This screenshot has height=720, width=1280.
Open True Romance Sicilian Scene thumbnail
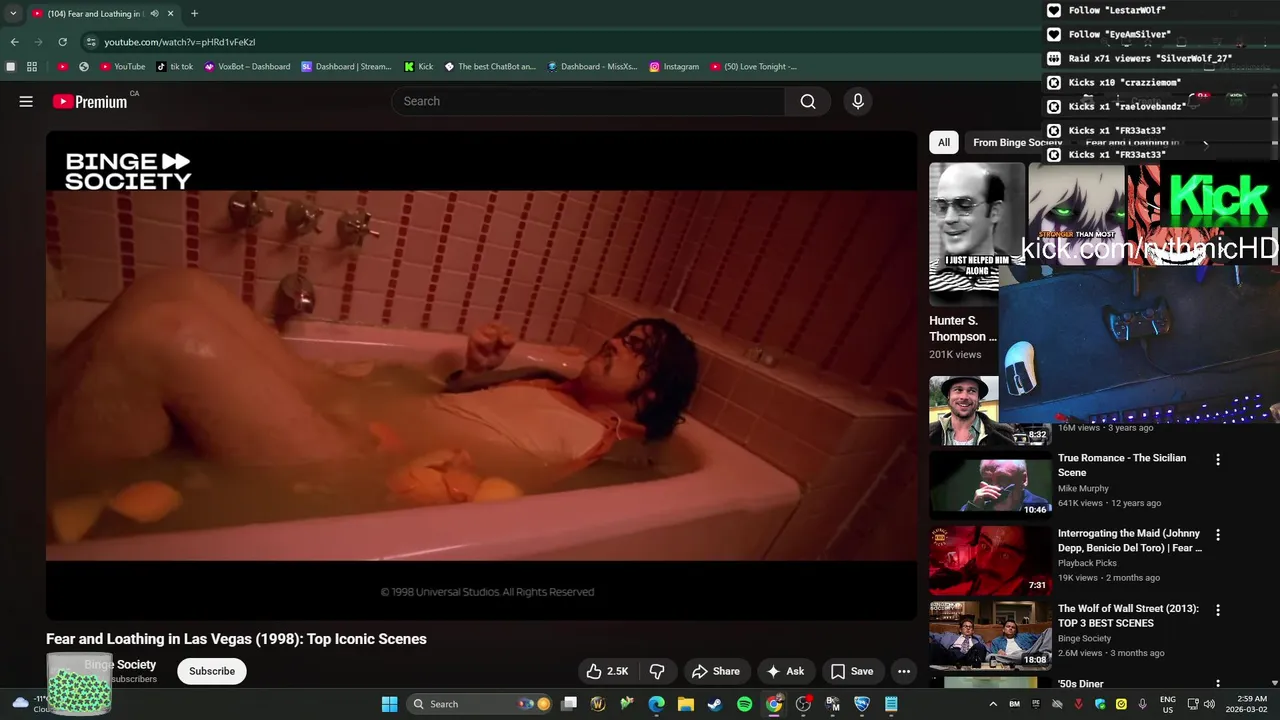[x=990, y=485]
